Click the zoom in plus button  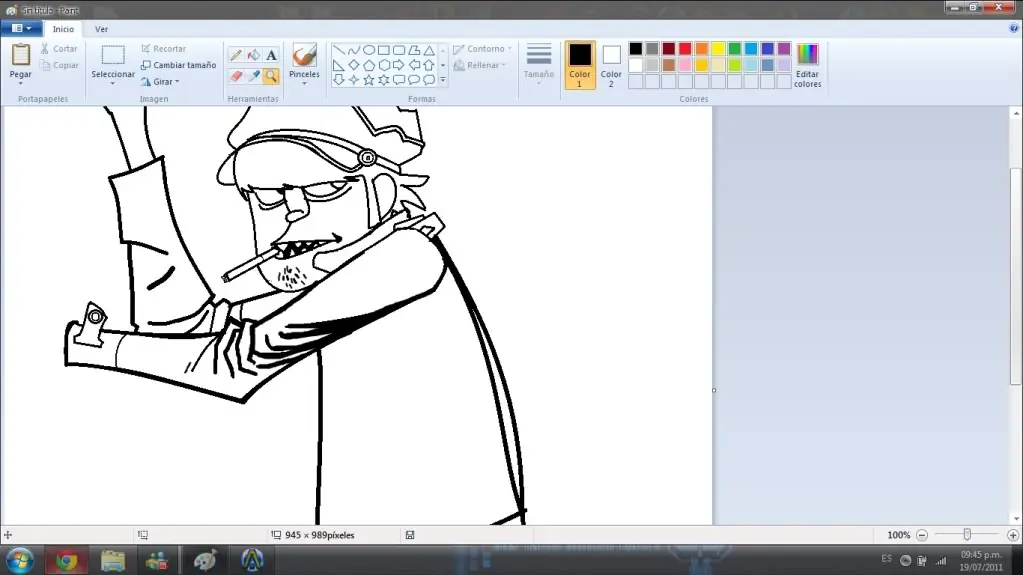pyautogui.click(x=1013, y=535)
